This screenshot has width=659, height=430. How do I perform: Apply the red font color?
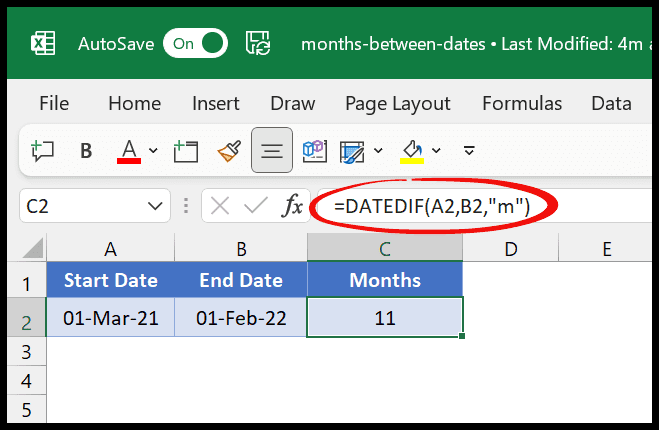tap(129, 151)
